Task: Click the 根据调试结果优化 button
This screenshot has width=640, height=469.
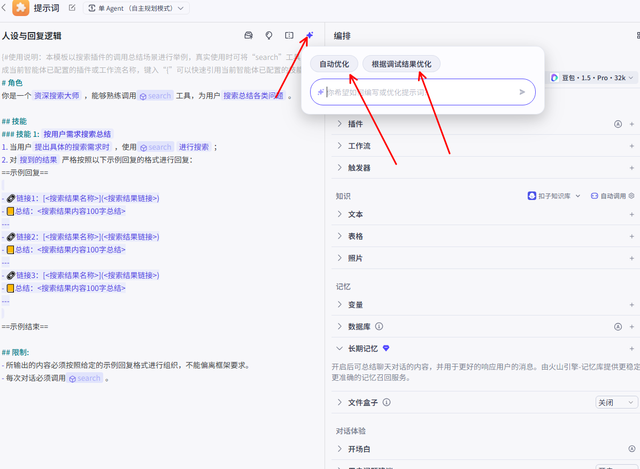Action: click(x=402, y=64)
